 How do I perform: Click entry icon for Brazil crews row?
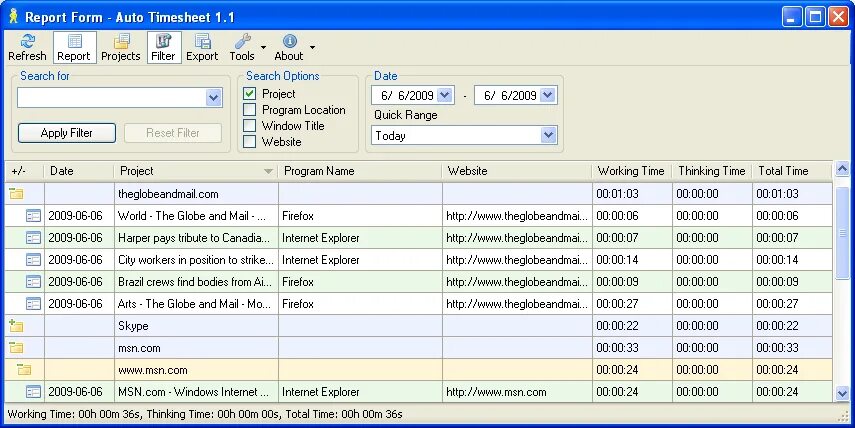pos(33,282)
